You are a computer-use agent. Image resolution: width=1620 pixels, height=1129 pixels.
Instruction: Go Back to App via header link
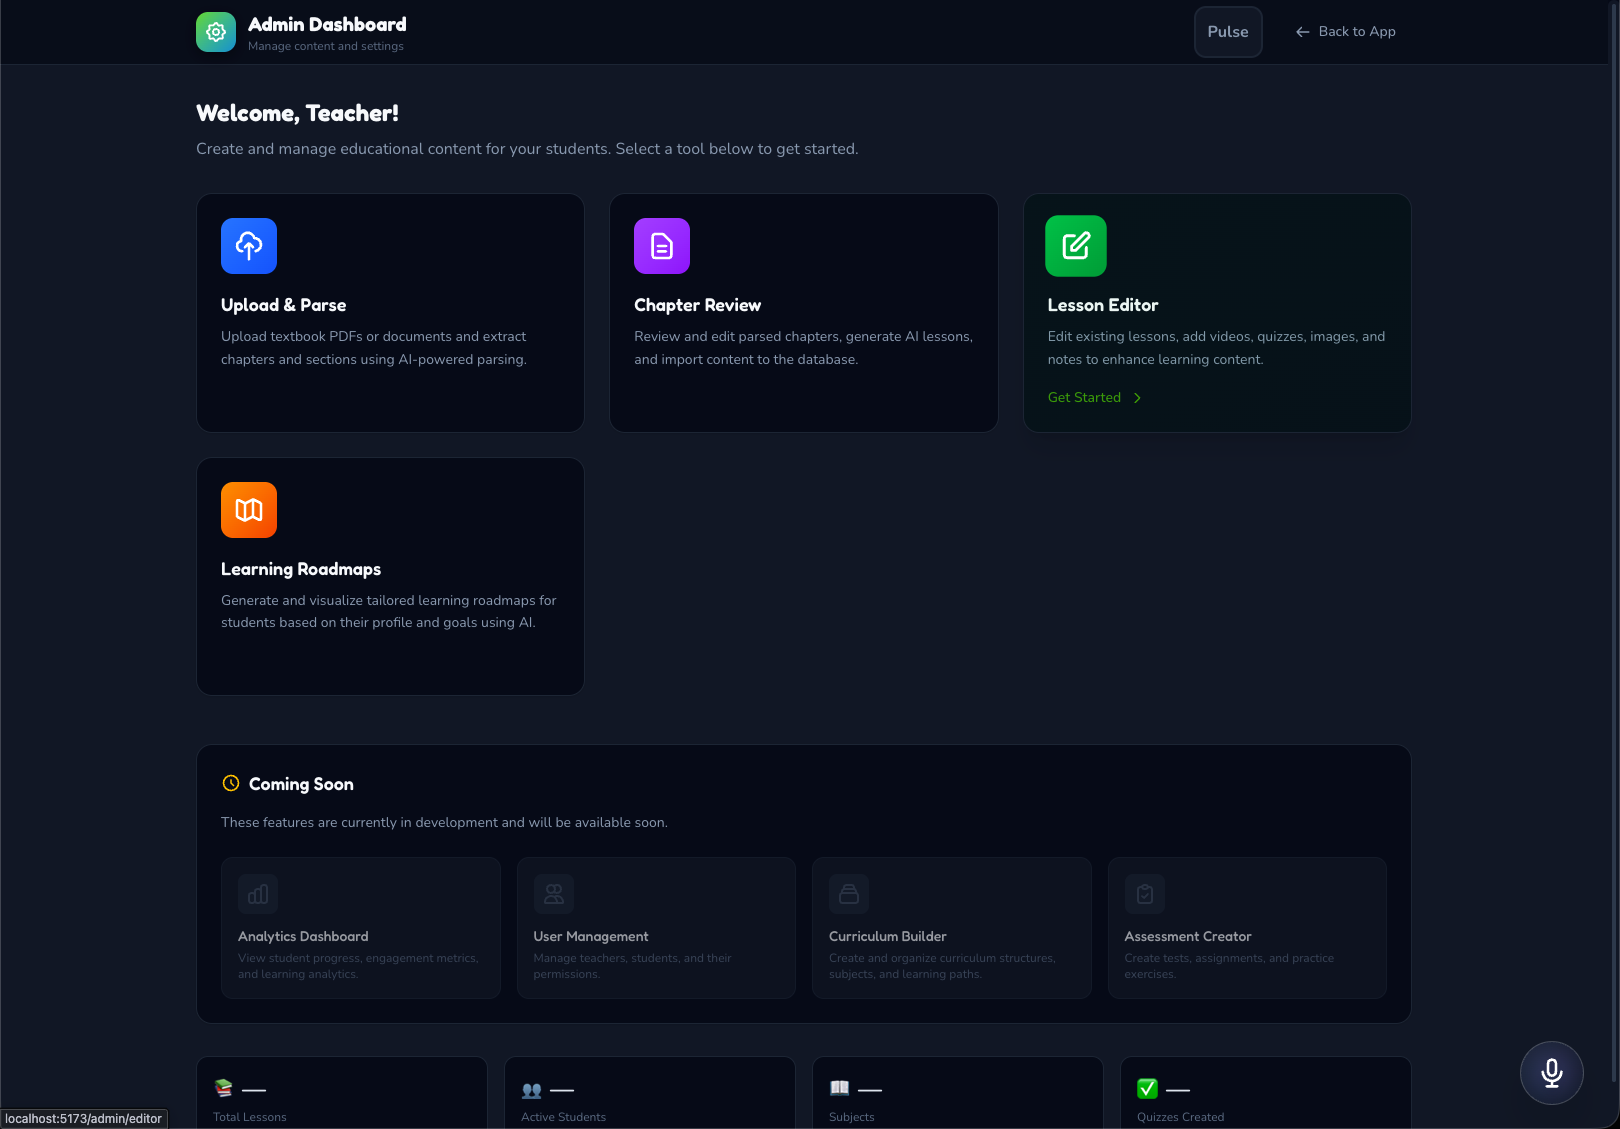pyautogui.click(x=1346, y=32)
